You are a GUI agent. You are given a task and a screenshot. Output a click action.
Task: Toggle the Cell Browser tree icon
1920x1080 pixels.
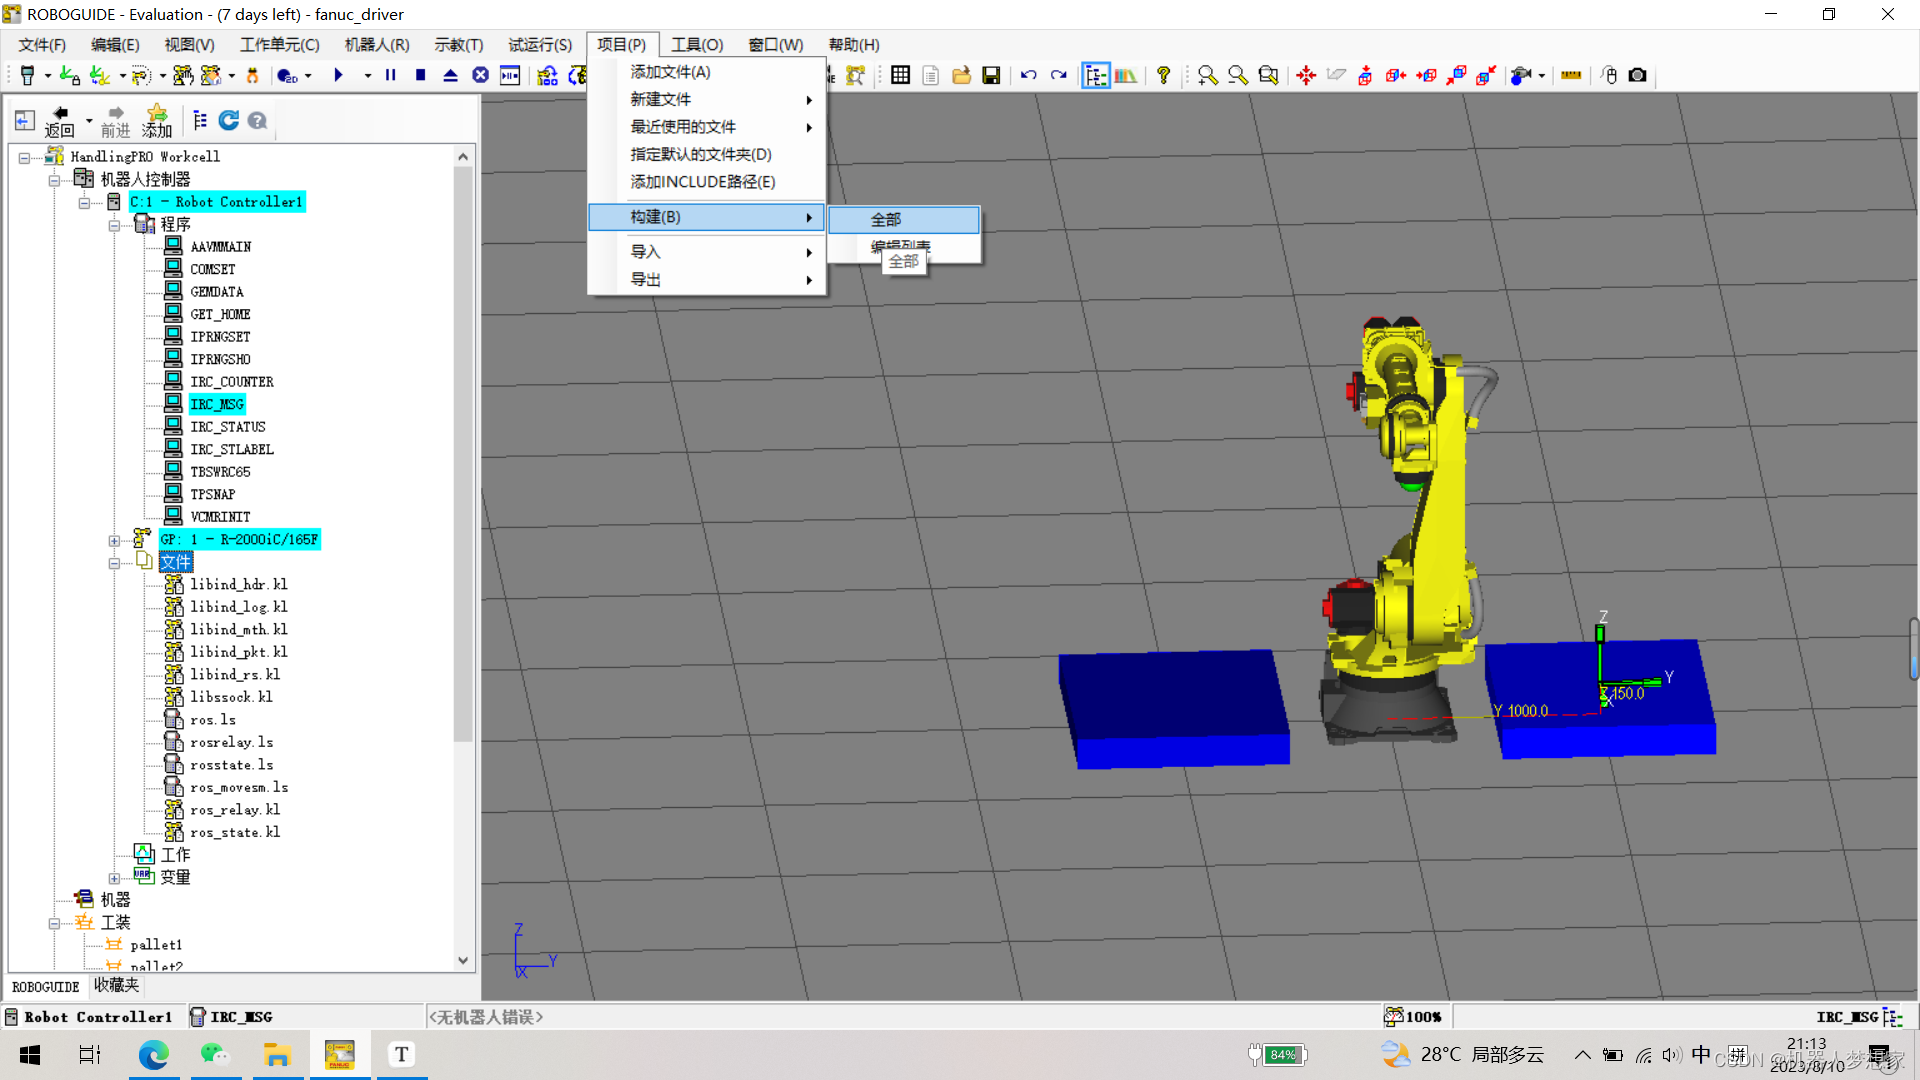point(1095,76)
